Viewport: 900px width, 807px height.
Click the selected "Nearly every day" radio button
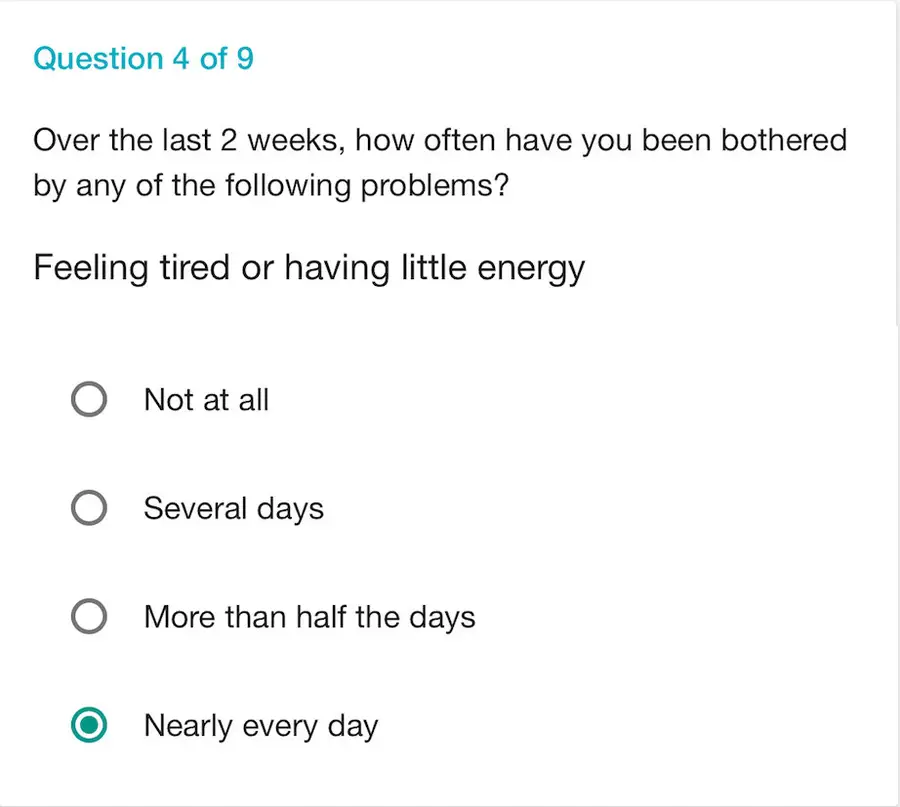pyautogui.click(x=89, y=726)
